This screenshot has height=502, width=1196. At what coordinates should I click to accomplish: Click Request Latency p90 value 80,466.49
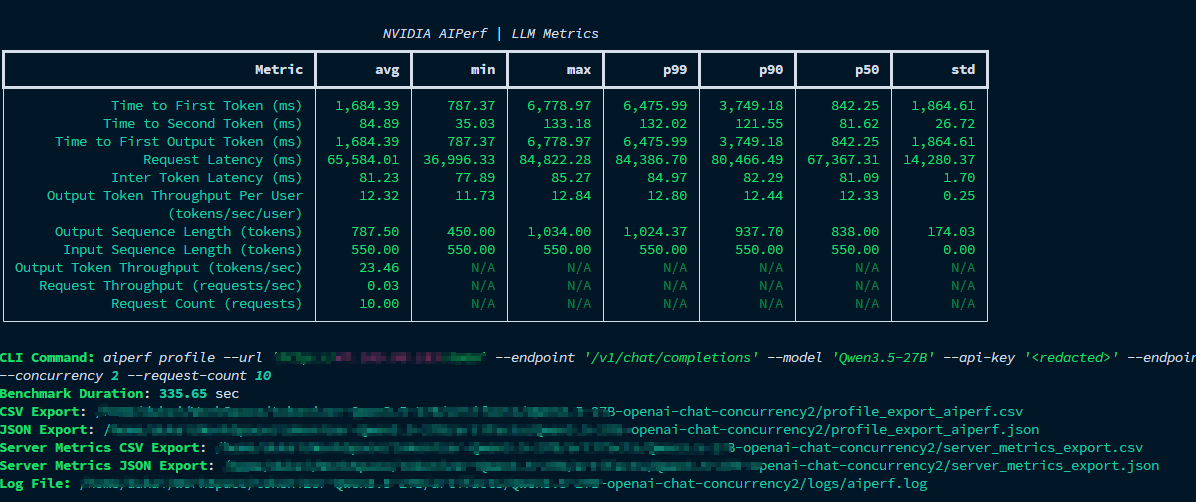point(748,159)
